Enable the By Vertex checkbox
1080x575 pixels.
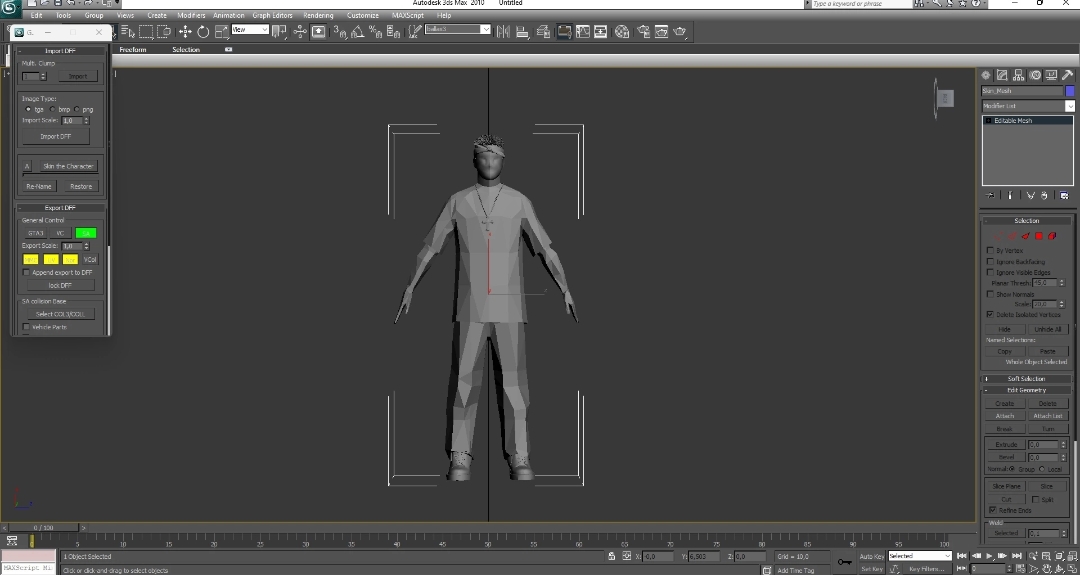coord(991,250)
